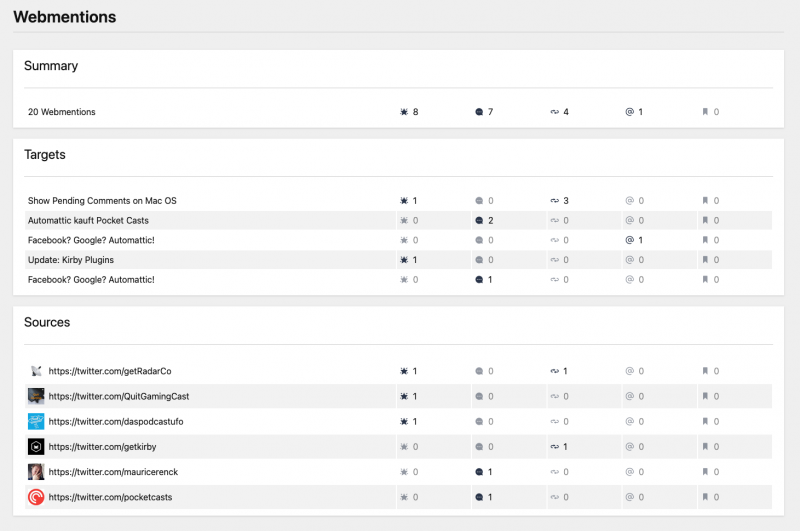
Task: Click reply count 2 for Automattic kauft Pocket Casts
Action: [x=491, y=220]
